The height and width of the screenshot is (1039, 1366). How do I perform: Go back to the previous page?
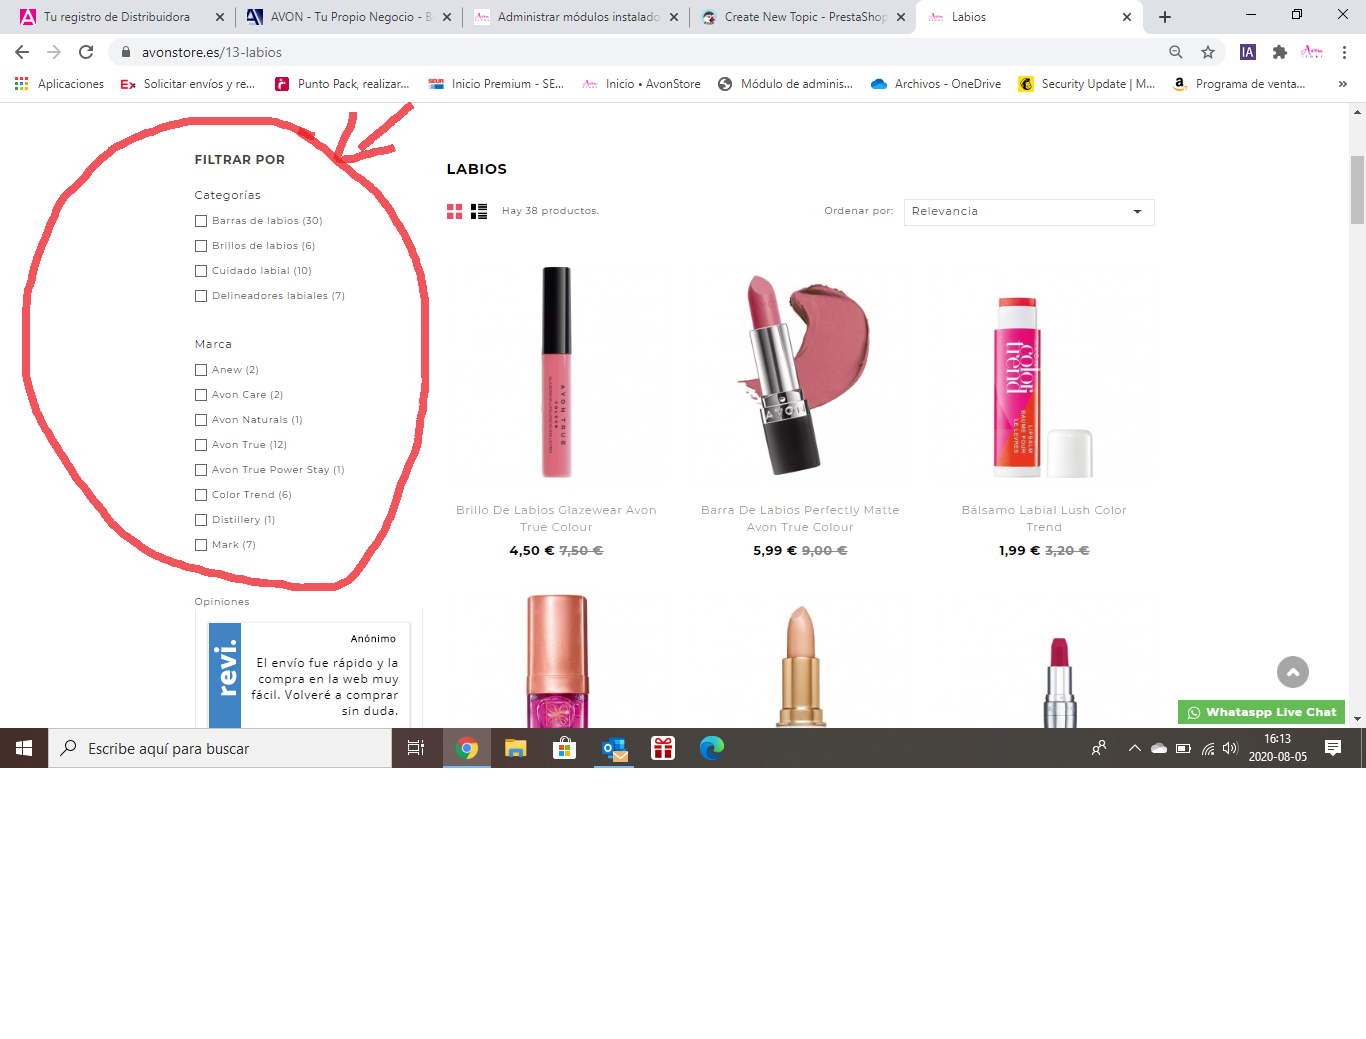click(22, 52)
